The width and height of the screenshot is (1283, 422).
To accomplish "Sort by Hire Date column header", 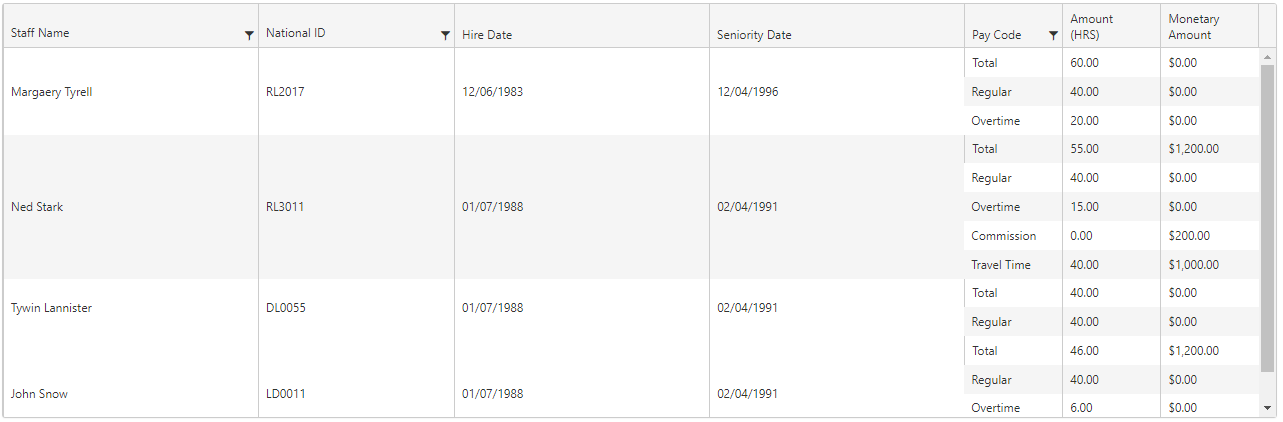I will coord(487,35).
